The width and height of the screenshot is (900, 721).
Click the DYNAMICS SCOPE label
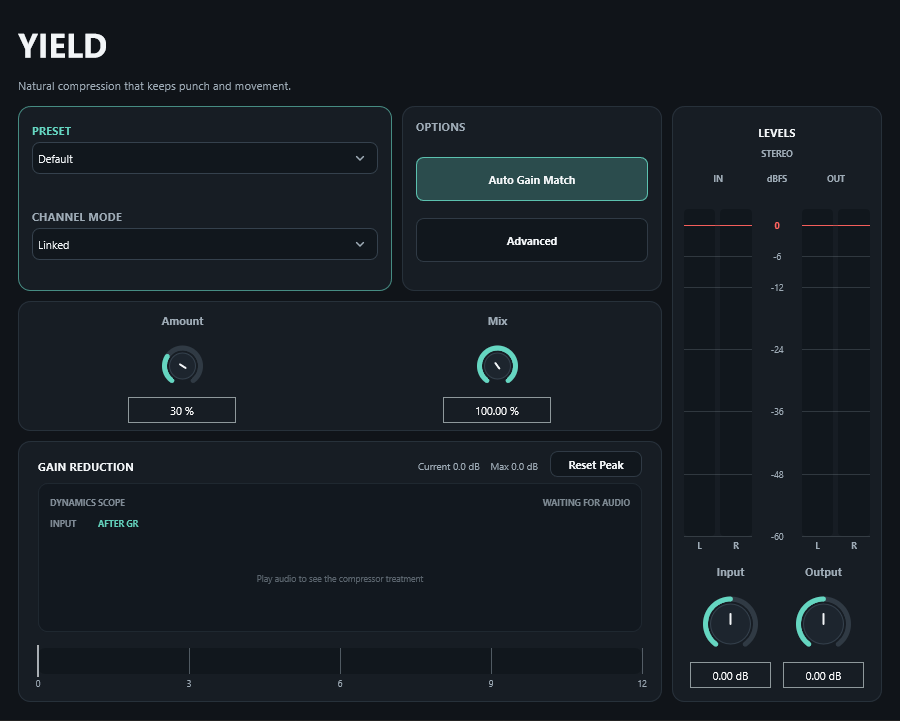tap(87, 502)
